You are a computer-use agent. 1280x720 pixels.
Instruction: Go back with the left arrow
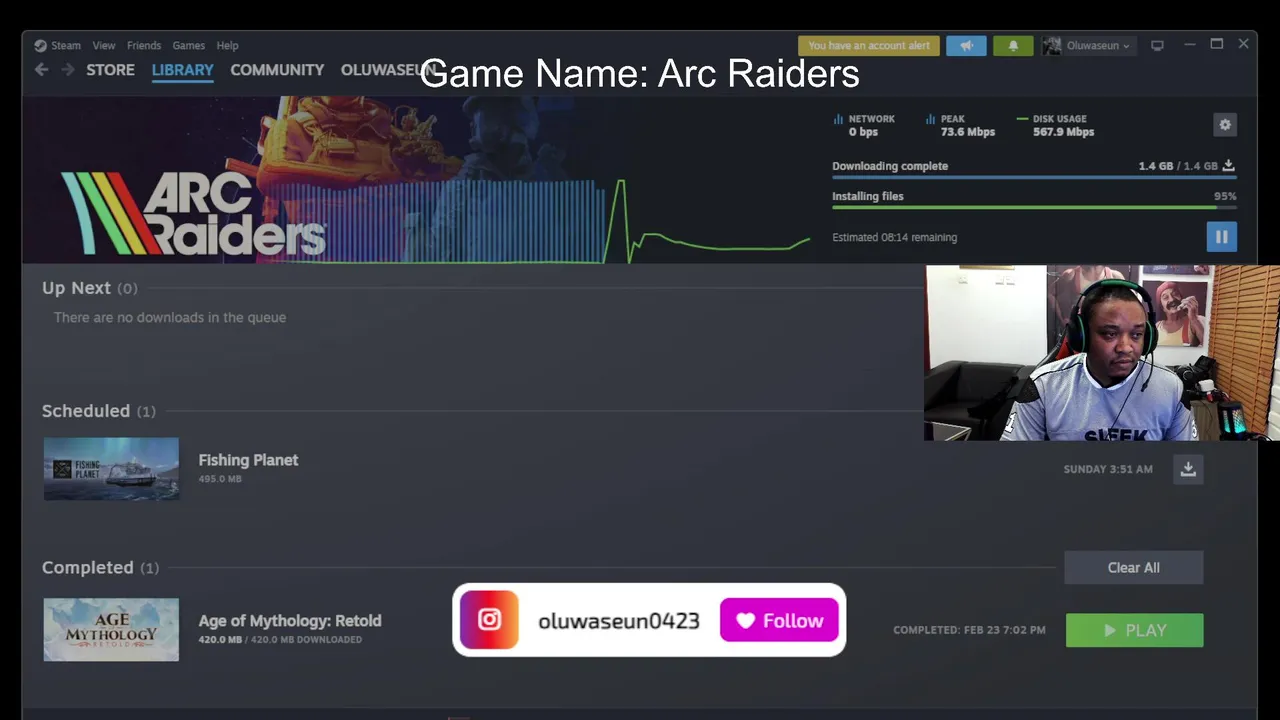click(x=41, y=69)
